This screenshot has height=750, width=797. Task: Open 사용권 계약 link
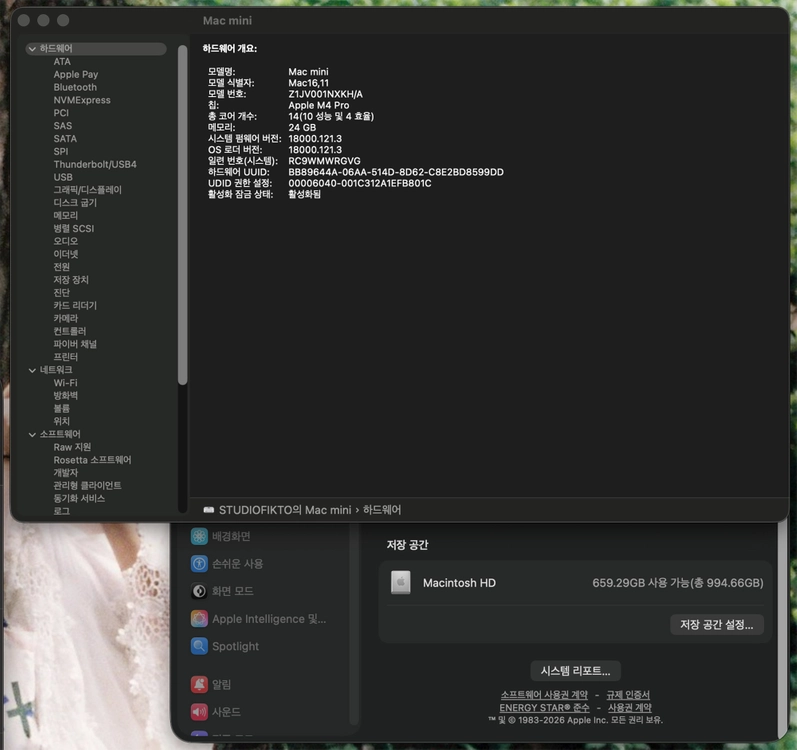point(629,707)
